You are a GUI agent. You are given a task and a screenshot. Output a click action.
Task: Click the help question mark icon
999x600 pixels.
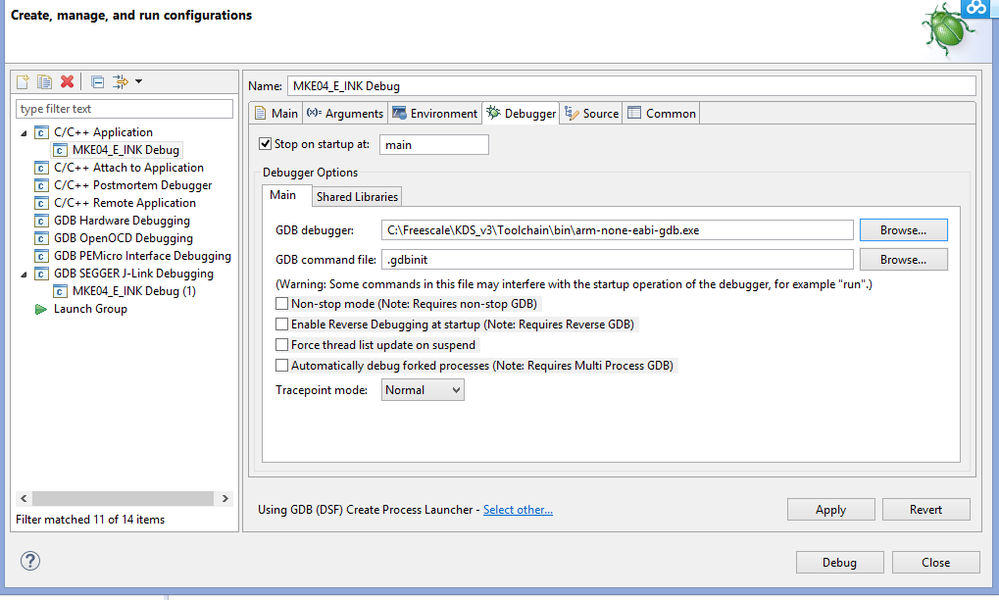pyautogui.click(x=30, y=561)
